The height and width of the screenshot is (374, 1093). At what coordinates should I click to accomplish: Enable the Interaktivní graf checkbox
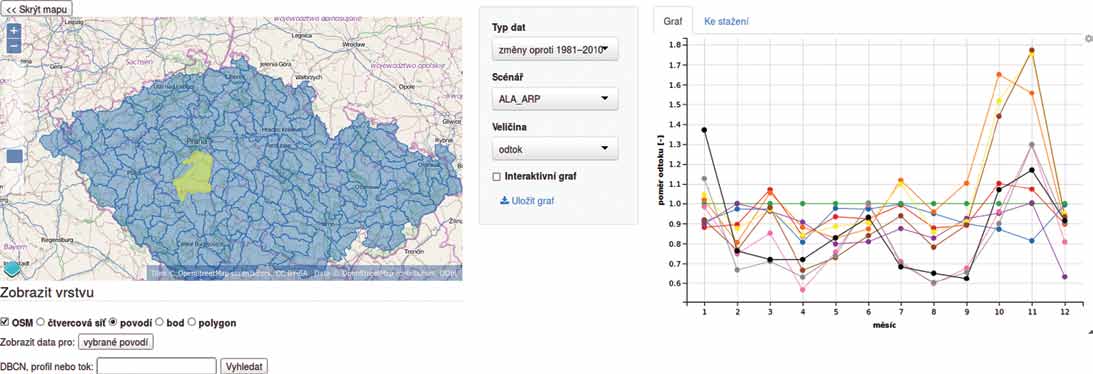(496, 177)
